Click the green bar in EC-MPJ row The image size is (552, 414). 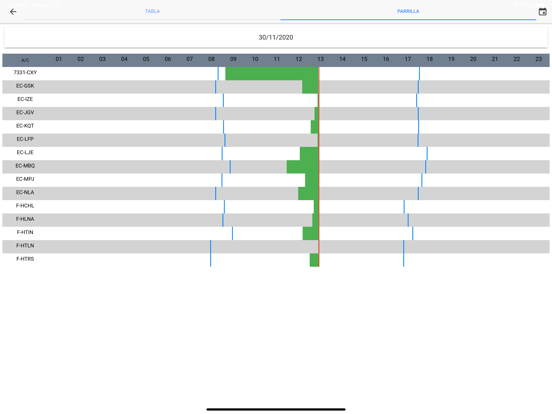[x=312, y=180]
